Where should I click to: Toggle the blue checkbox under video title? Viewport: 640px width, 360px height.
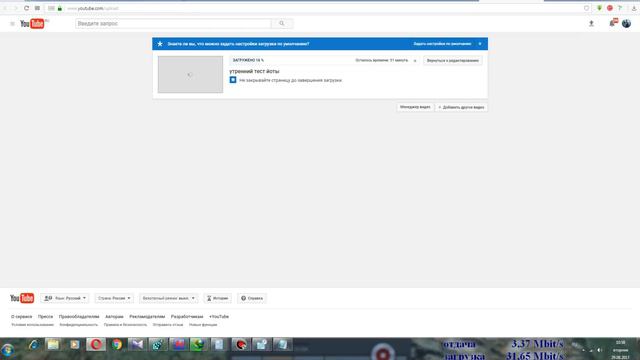(233, 80)
